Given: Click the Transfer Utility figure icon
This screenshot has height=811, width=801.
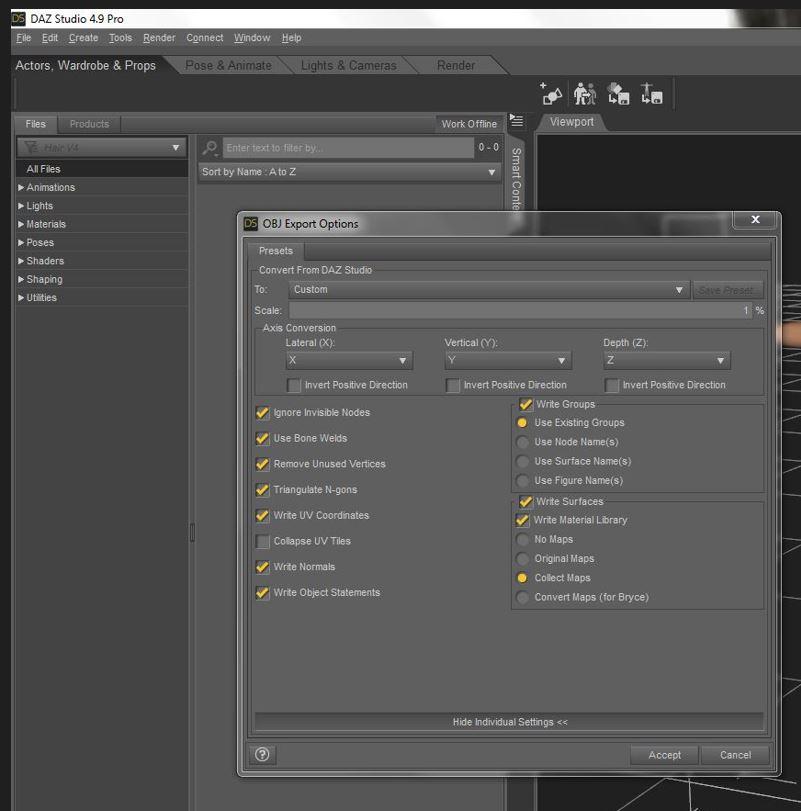Looking at the screenshot, I should [585, 94].
